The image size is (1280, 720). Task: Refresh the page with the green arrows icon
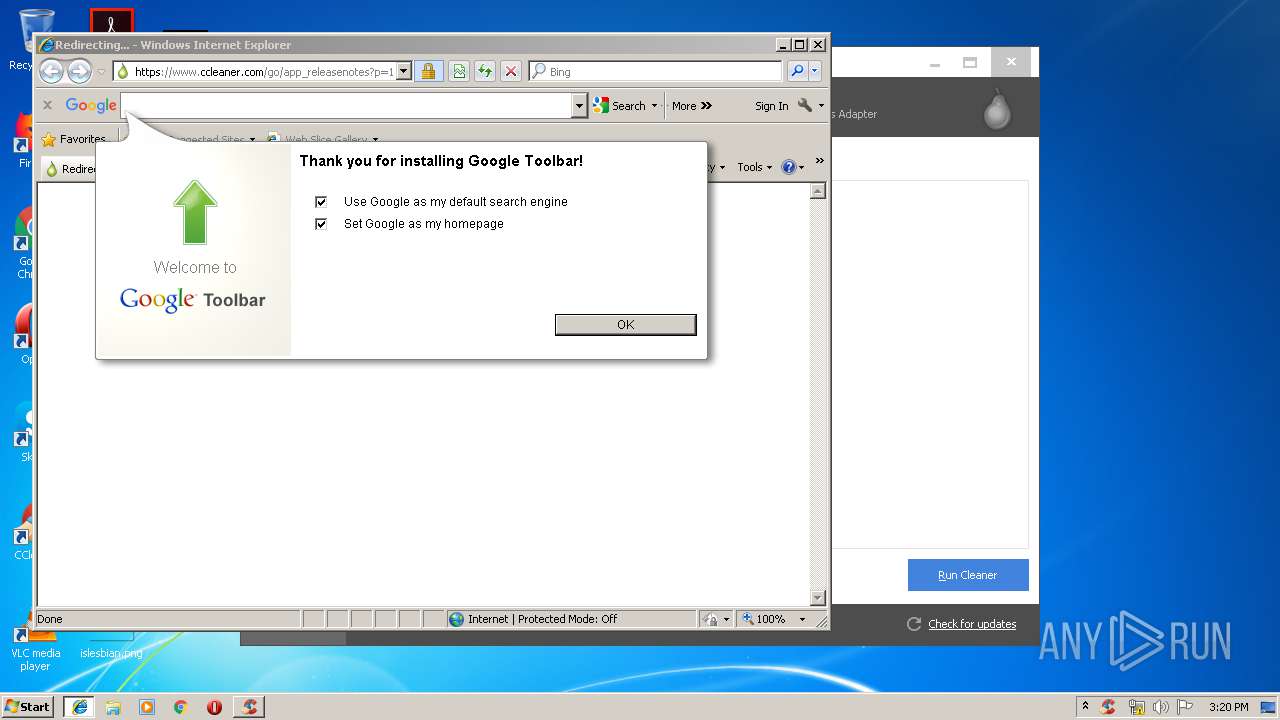tap(484, 72)
